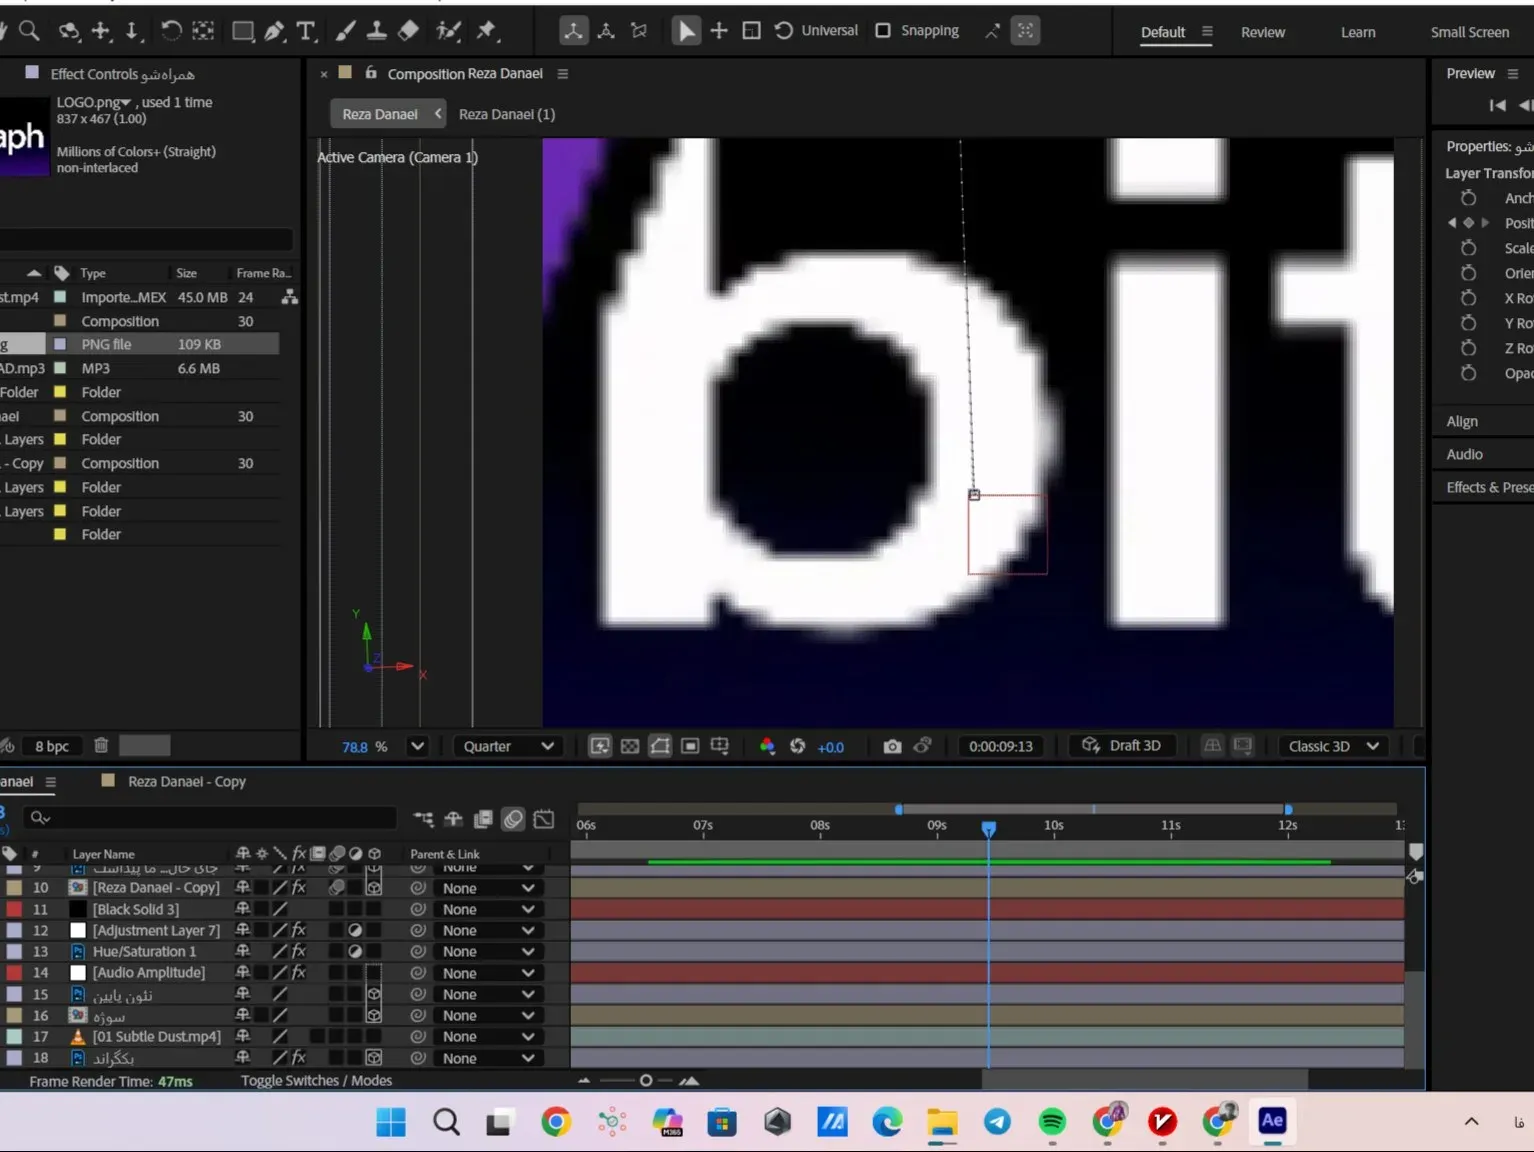
Task: Open the Preview panel menu
Action: click(1513, 74)
